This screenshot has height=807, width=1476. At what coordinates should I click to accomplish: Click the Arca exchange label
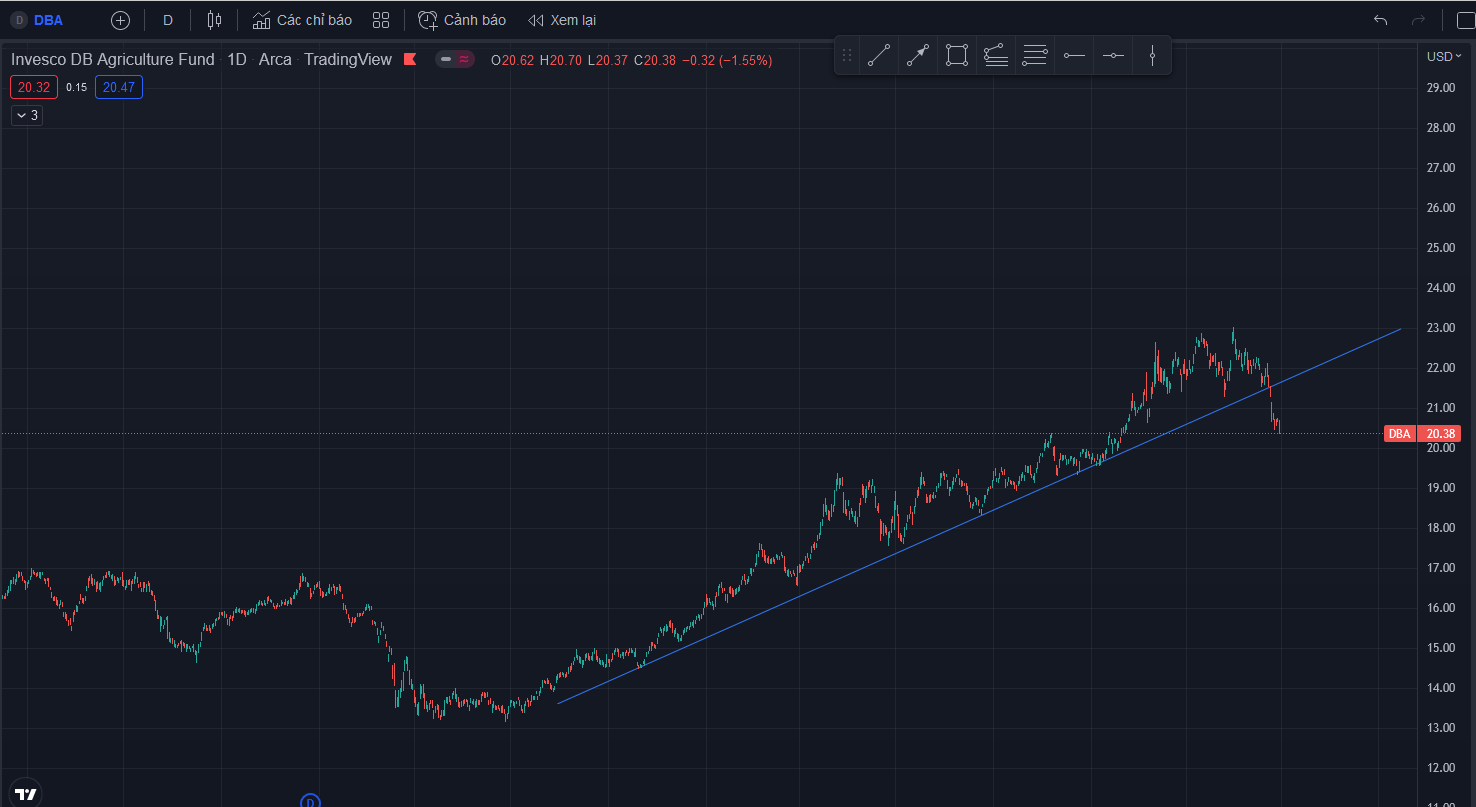pyautogui.click(x=275, y=60)
